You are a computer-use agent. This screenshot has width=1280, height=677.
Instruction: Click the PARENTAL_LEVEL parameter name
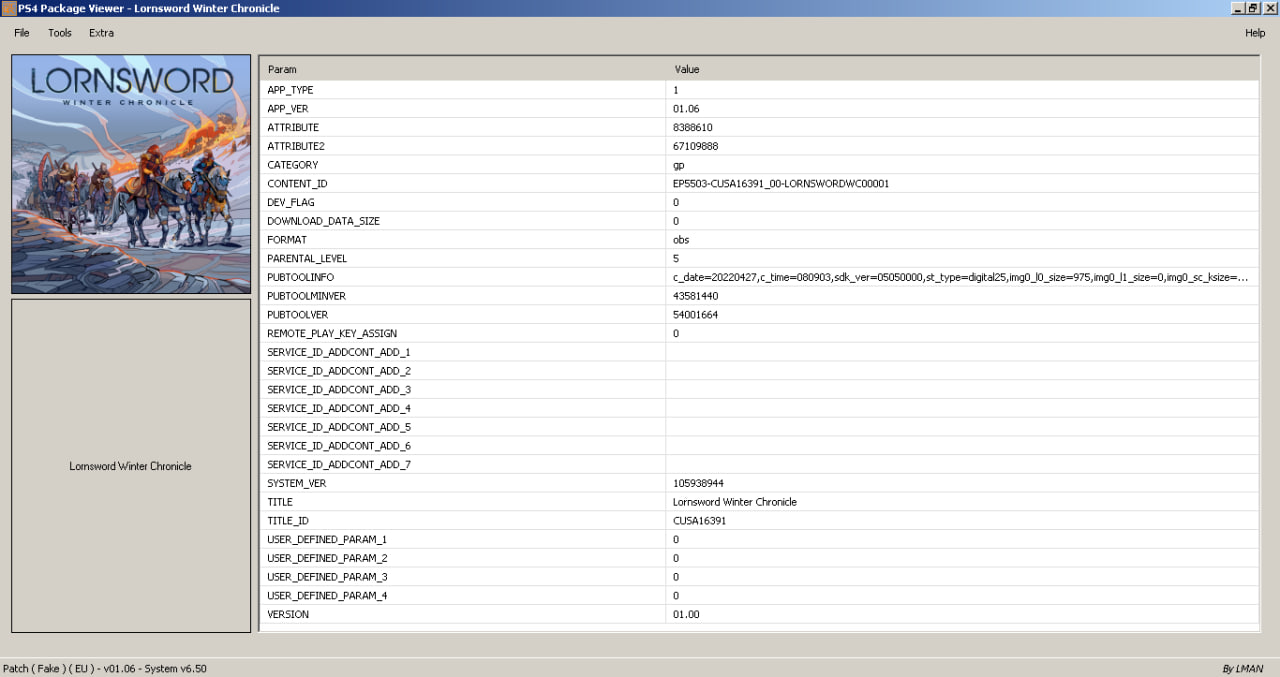tap(309, 258)
